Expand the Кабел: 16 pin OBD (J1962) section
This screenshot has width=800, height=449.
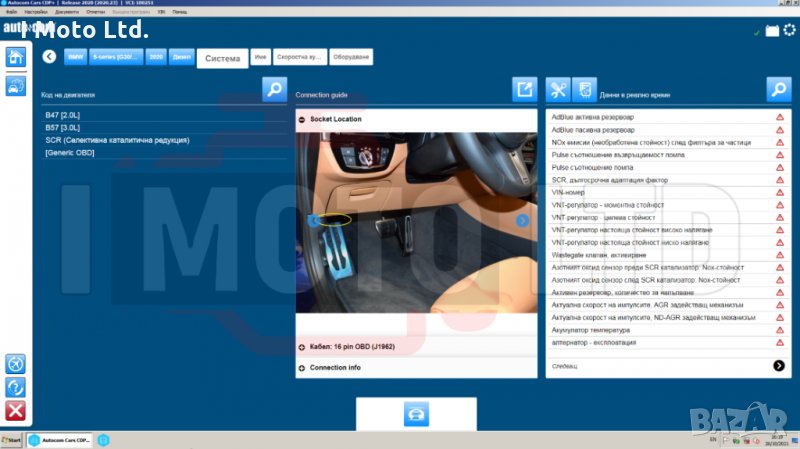302,347
